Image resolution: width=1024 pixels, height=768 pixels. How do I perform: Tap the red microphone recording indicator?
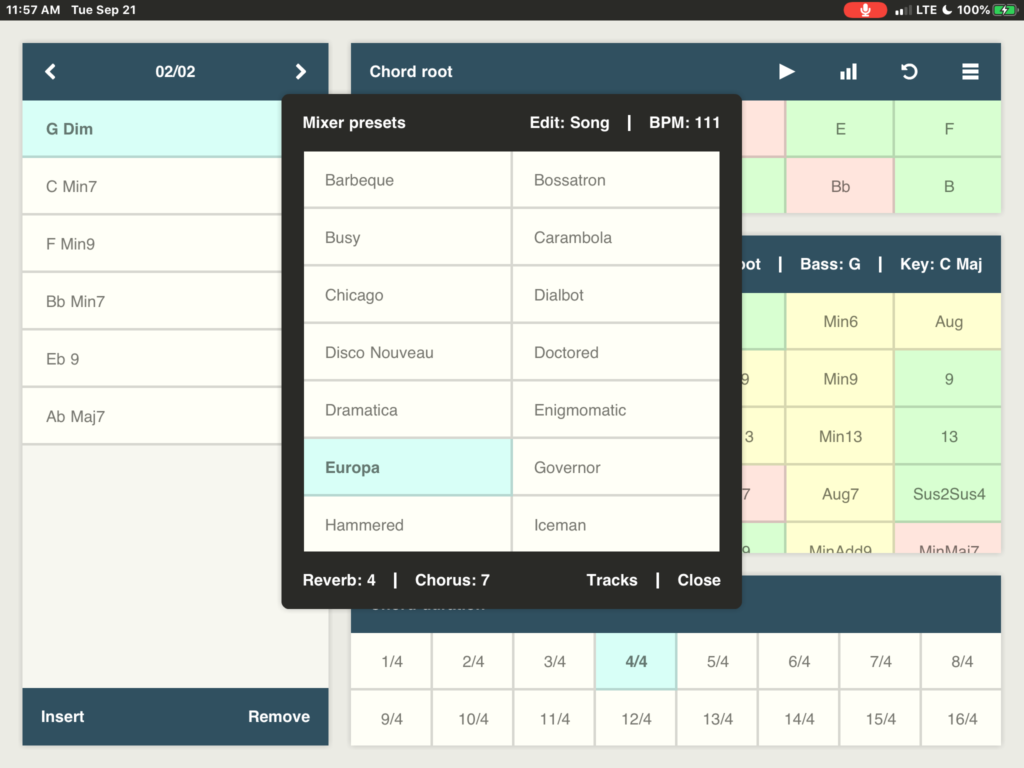tap(865, 10)
